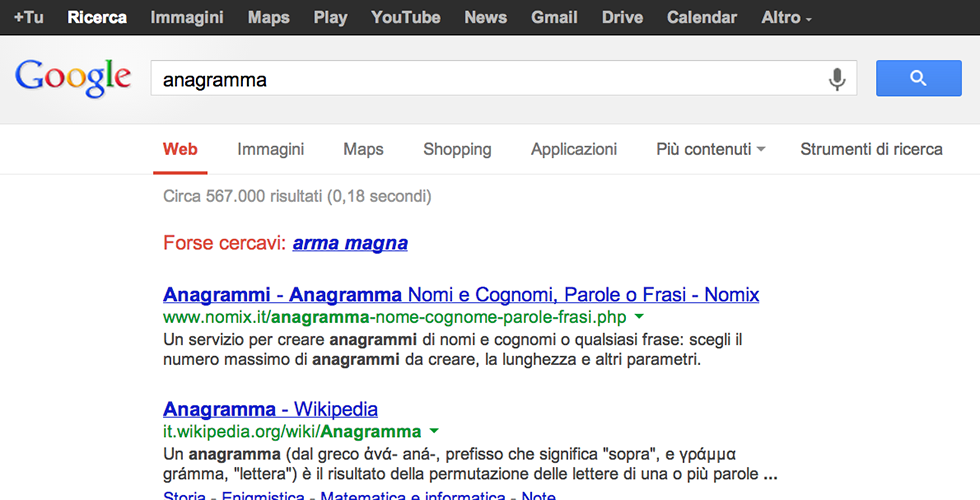980x500 pixels.
Task: Go to Gmail in the top bar
Action: [554, 17]
